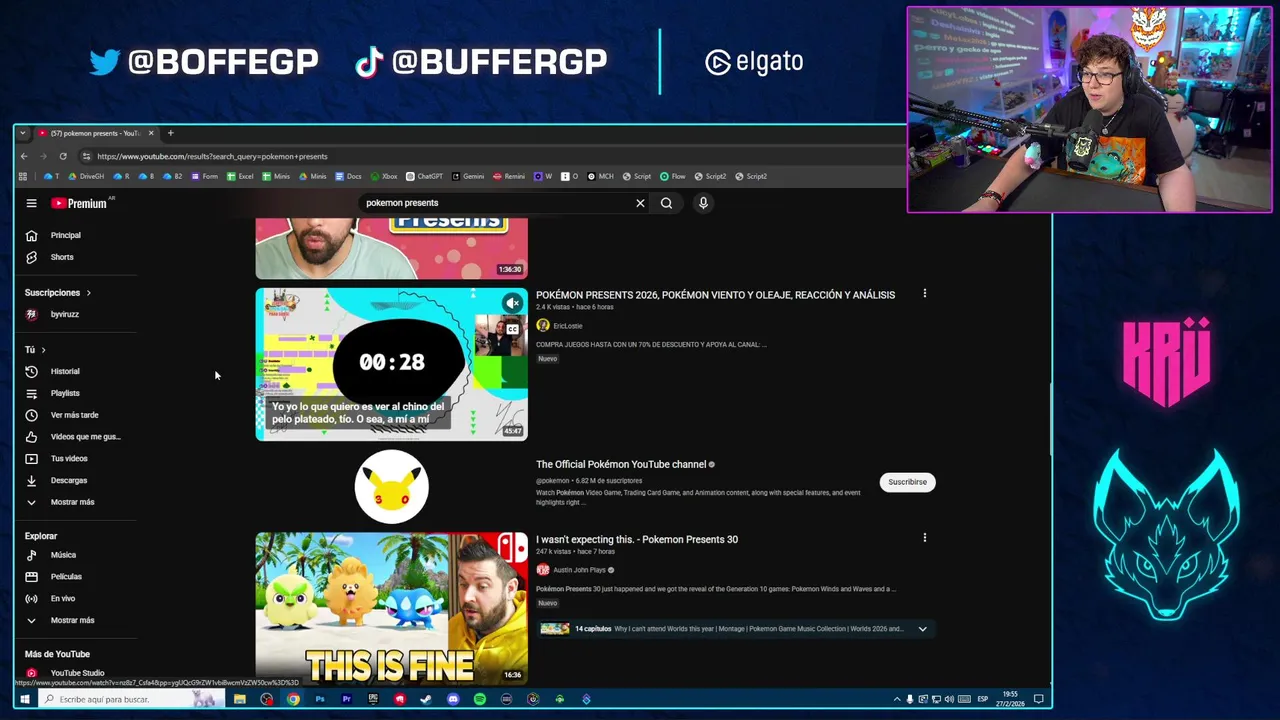Viewport: 1280px width, 720px height.
Task: Open Spotify from the taskbar
Action: click(x=480, y=699)
